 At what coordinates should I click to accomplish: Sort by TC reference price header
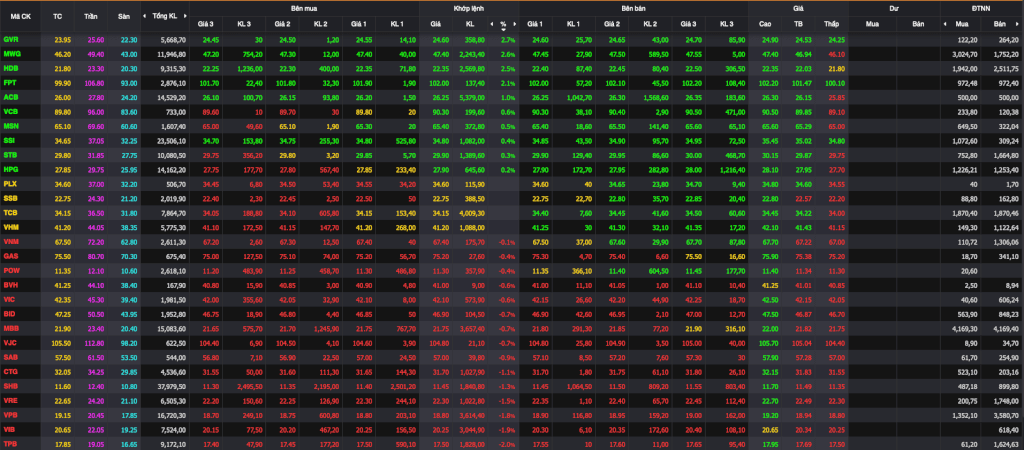[x=58, y=16]
